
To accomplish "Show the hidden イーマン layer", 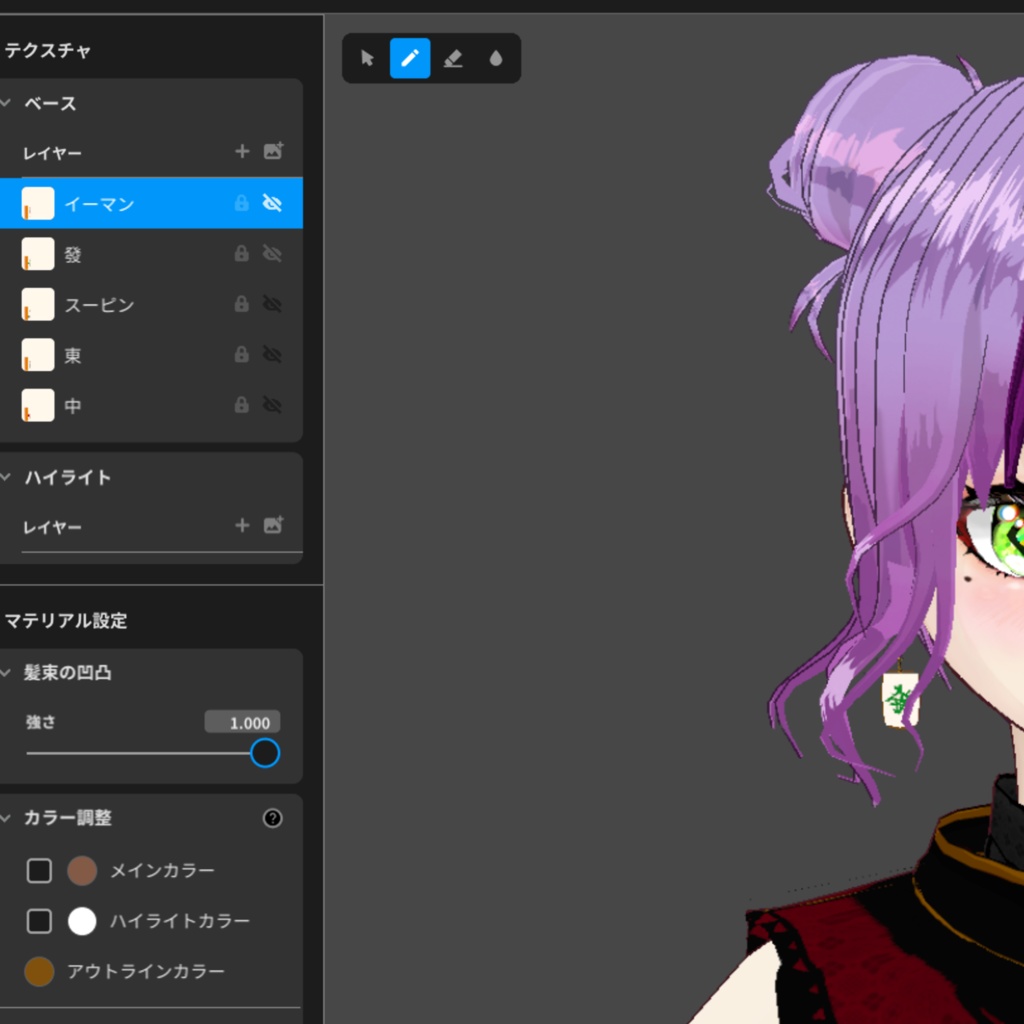I will (x=272, y=202).
